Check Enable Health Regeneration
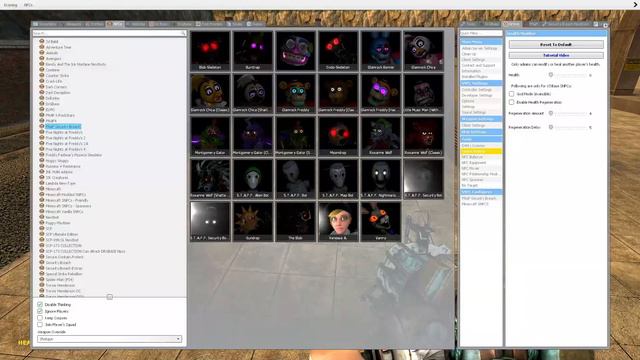 tap(511, 102)
